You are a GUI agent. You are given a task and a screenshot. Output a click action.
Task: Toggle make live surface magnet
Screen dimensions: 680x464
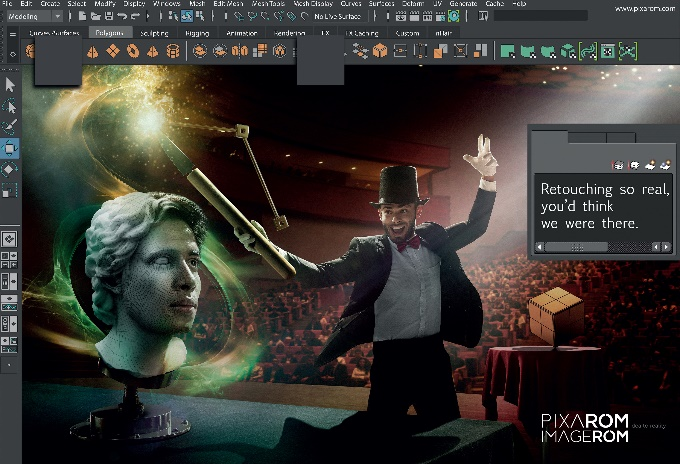[x=304, y=16]
